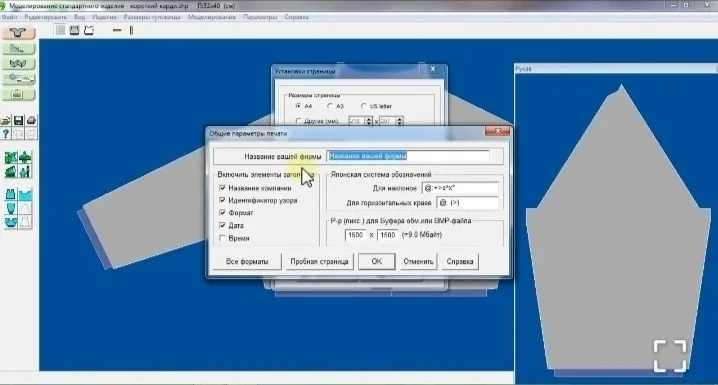Click the dark garment icon in top toolbar
This screenshot has height=385, width=718.
74,30
